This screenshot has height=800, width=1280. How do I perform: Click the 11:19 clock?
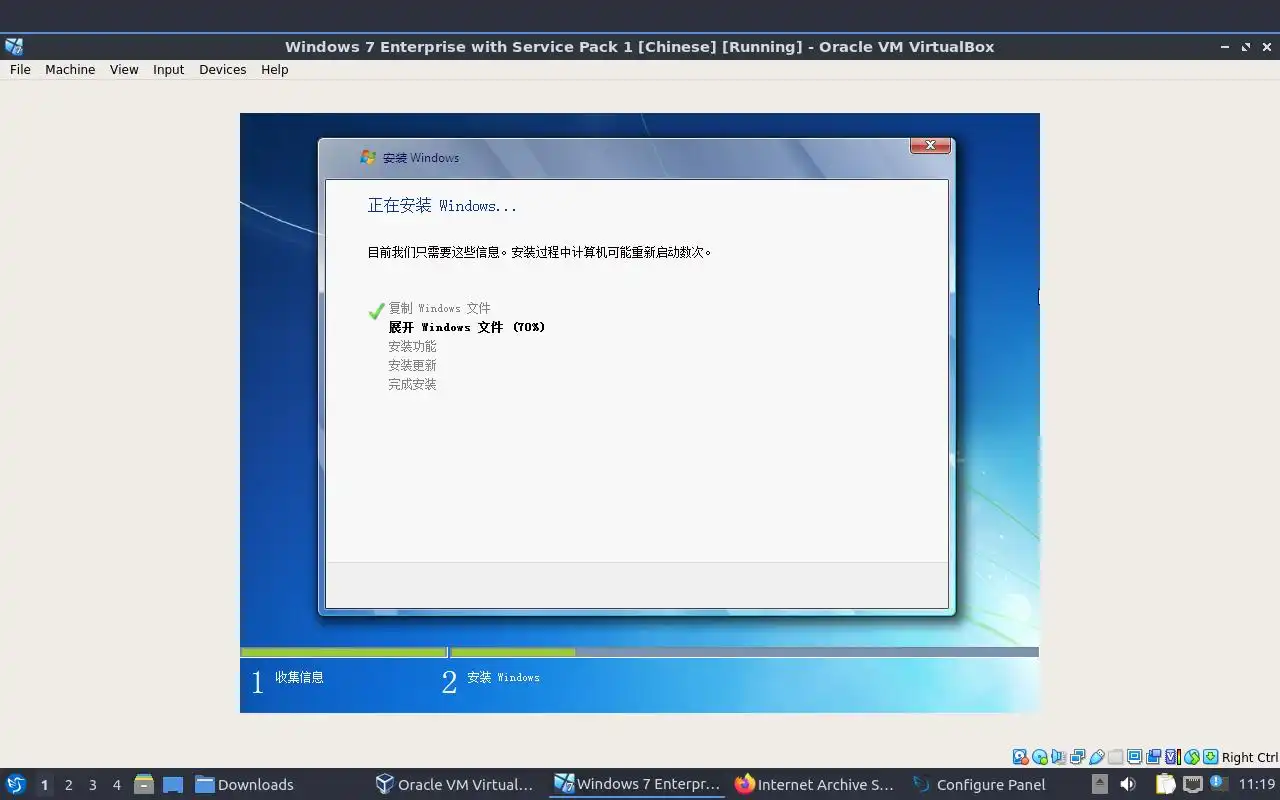[1257, 784]
